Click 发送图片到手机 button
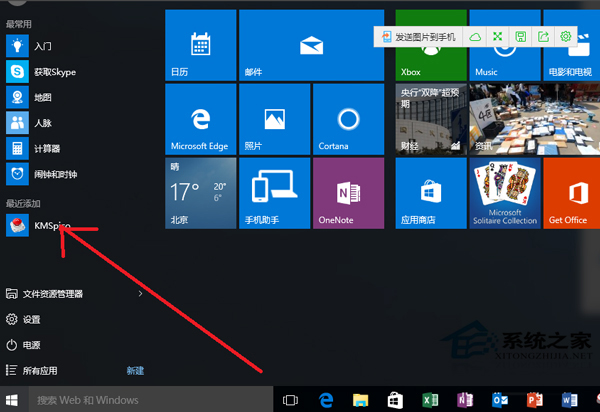 click(417, 37)
